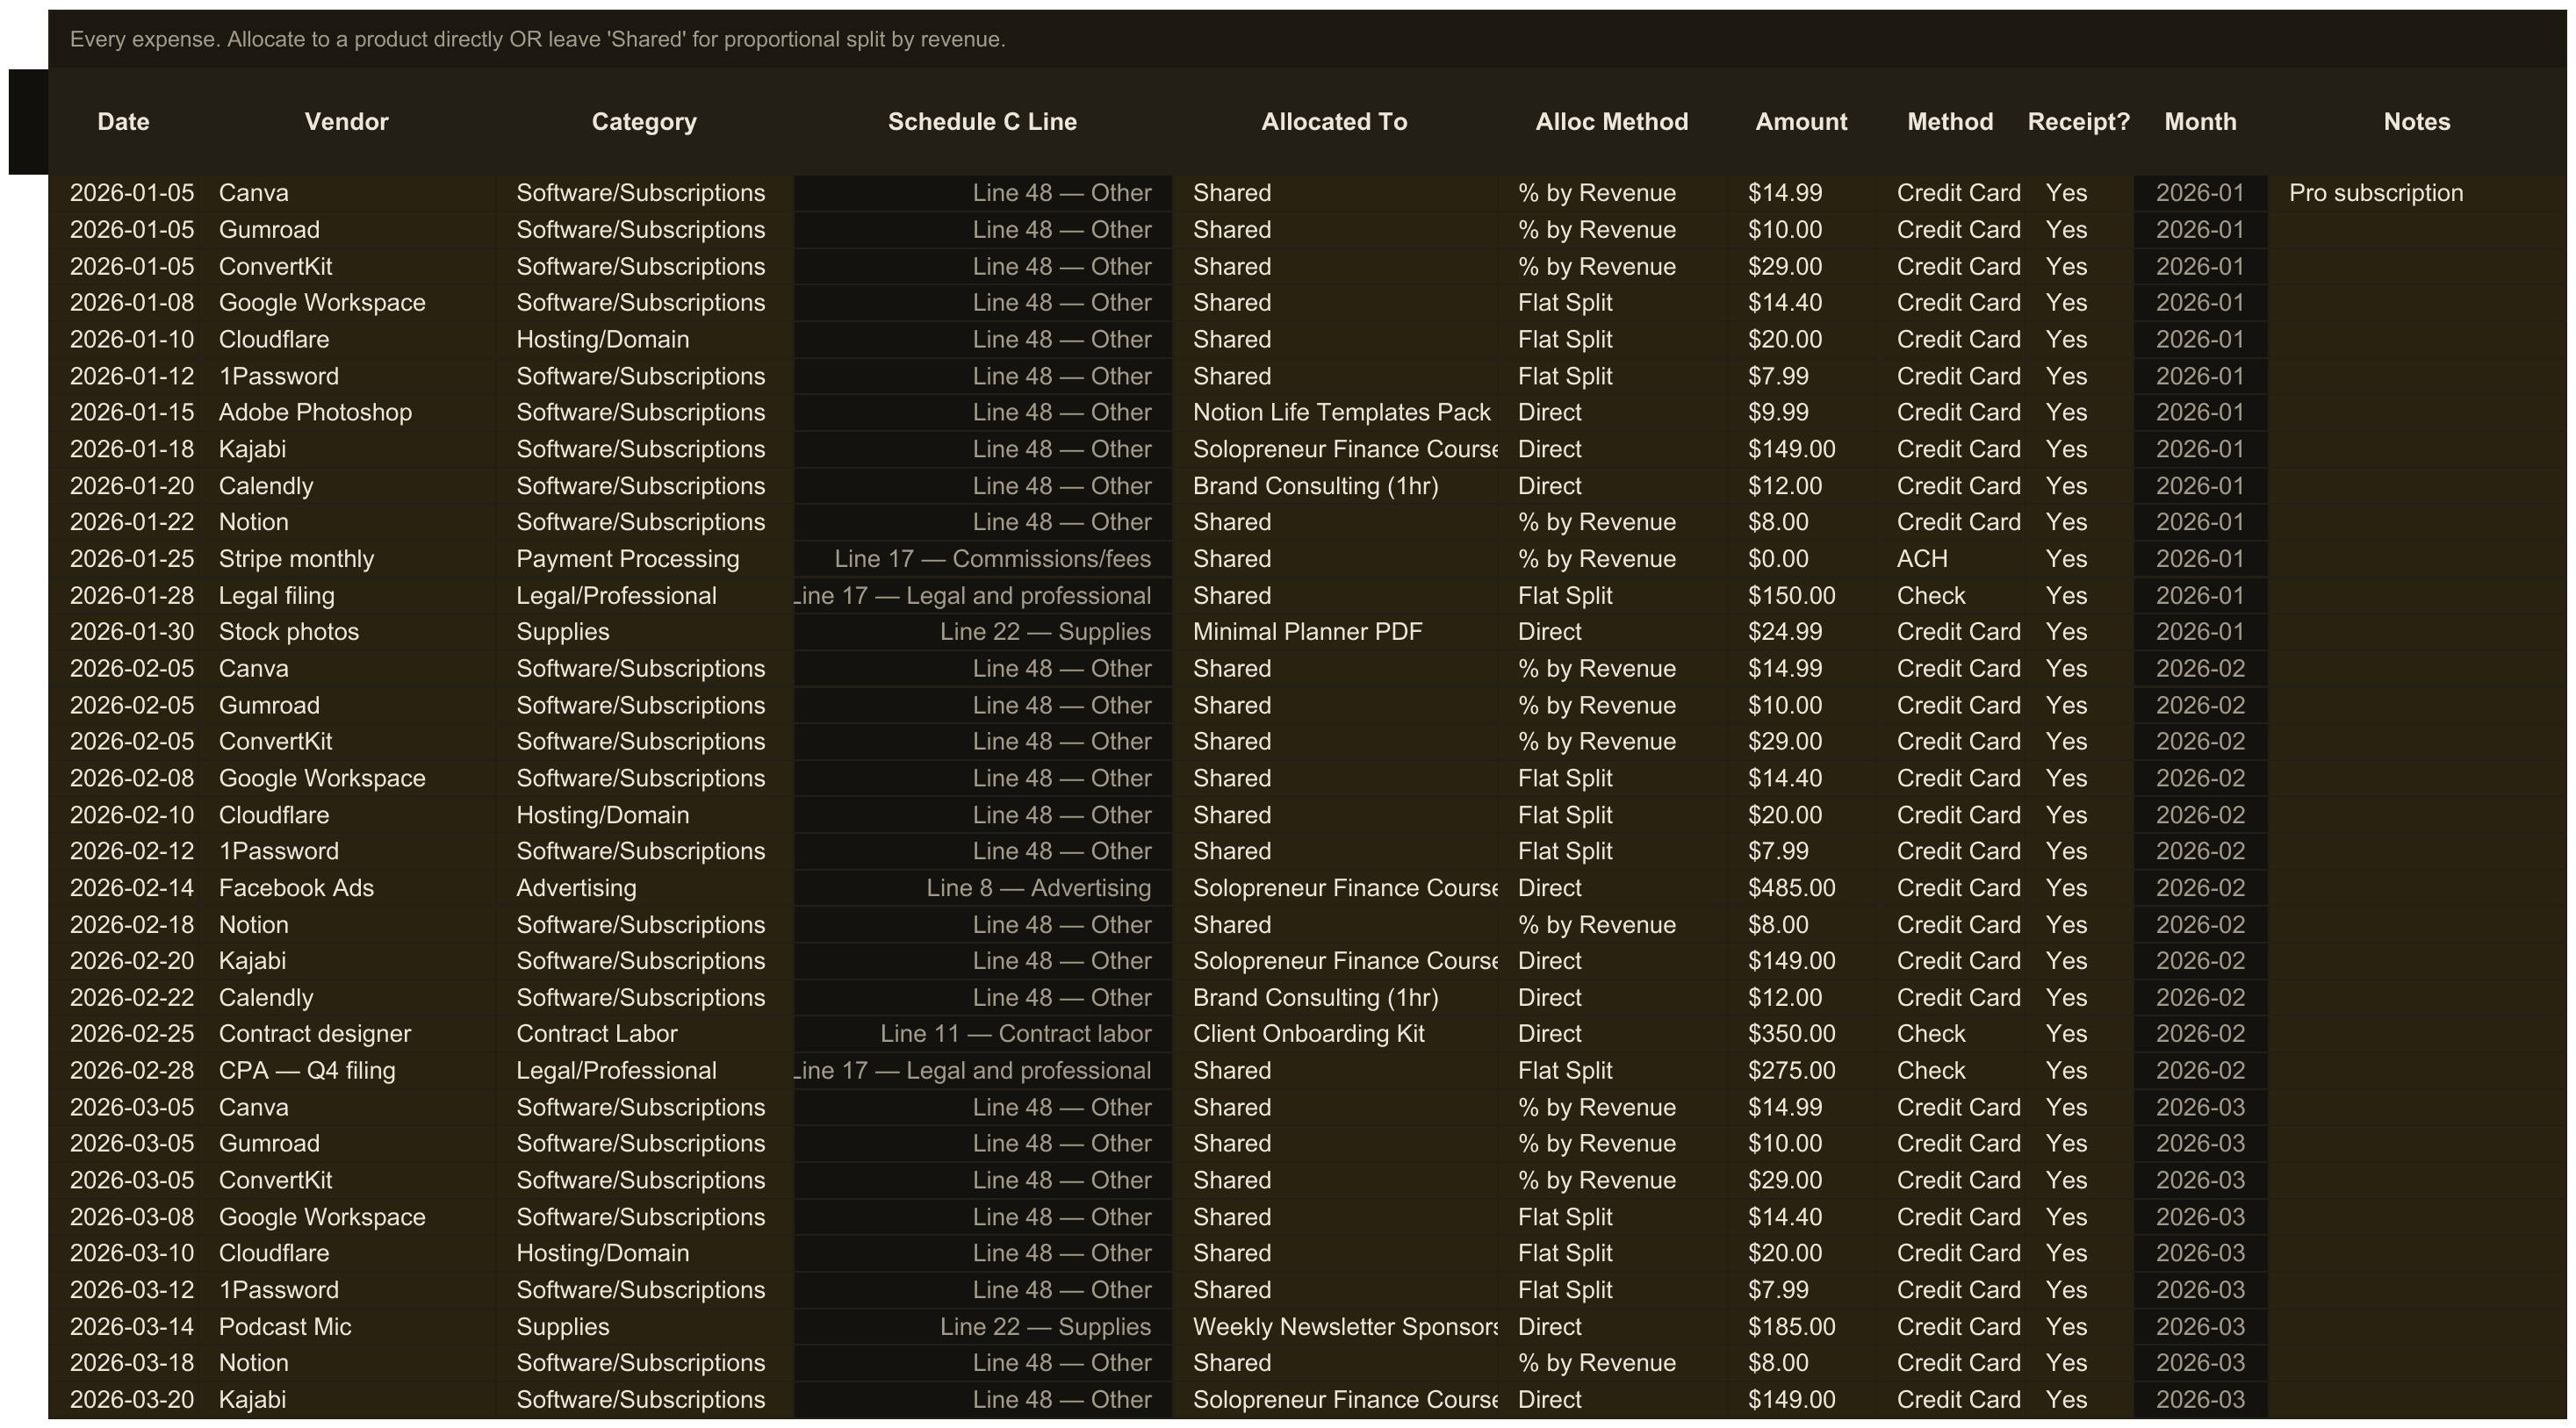This screenshot has height=1428, width=2576.
Task: Select the Contract designer vendor cell
Action: click(x=347, y=1034)
